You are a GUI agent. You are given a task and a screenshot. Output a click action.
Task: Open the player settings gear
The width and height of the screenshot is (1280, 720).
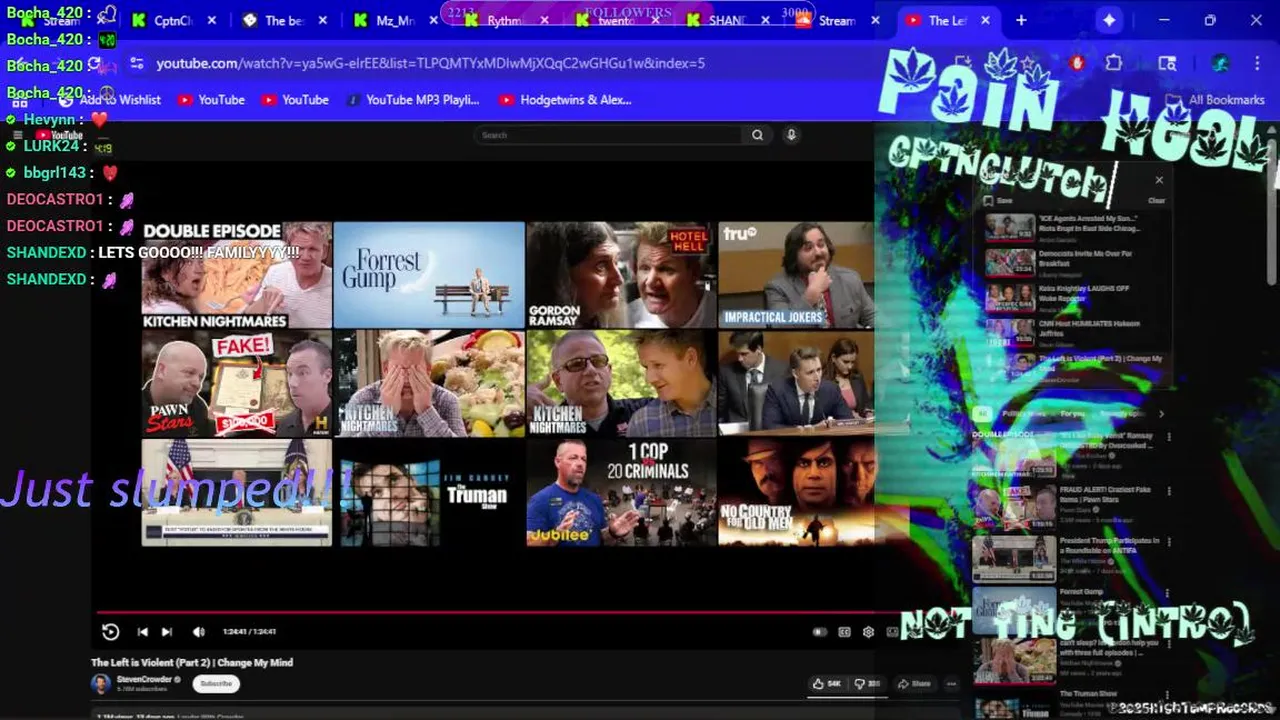[868, 632]
